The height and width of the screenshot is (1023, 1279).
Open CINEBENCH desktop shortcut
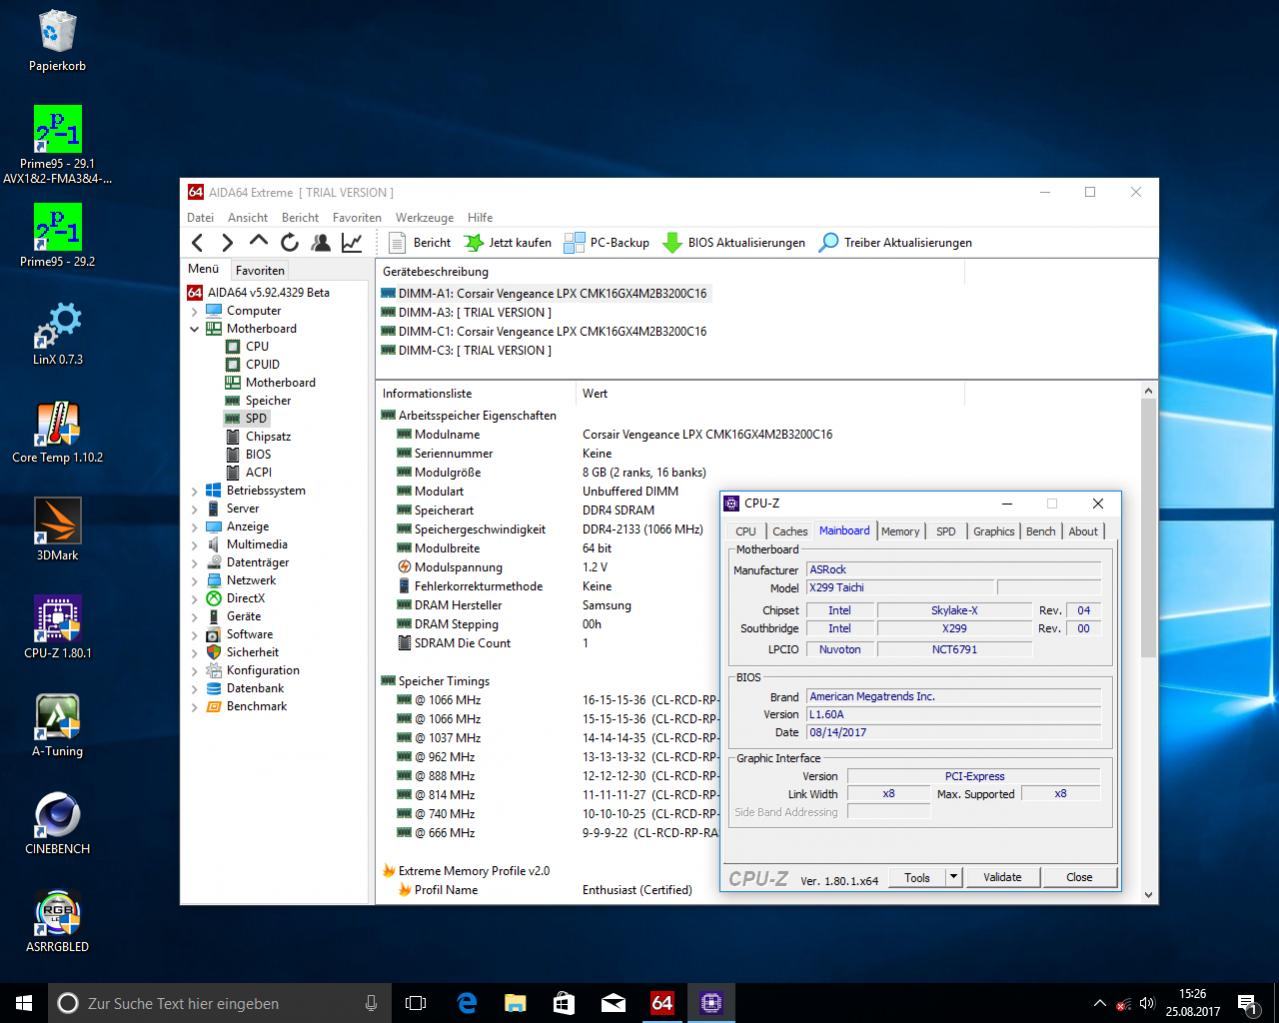tap(57, 824)
